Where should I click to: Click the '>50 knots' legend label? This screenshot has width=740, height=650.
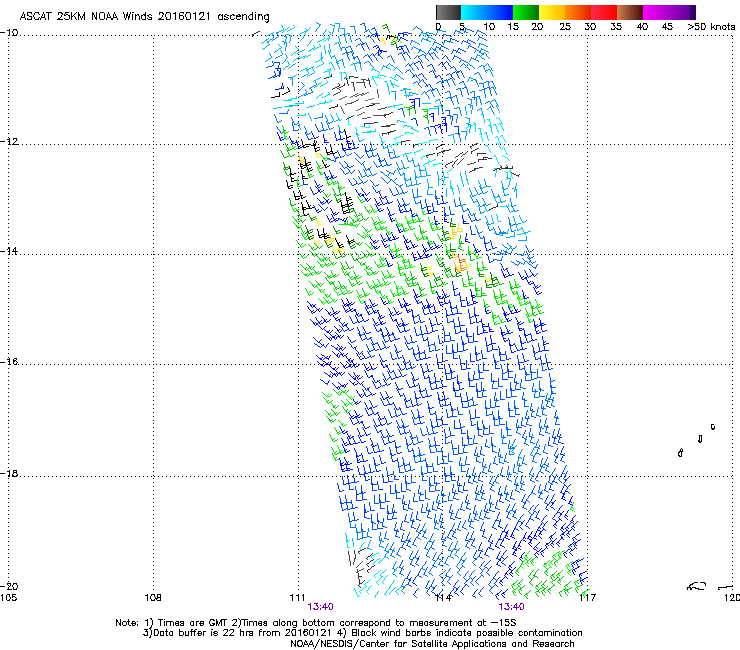(x=711, y=27)
